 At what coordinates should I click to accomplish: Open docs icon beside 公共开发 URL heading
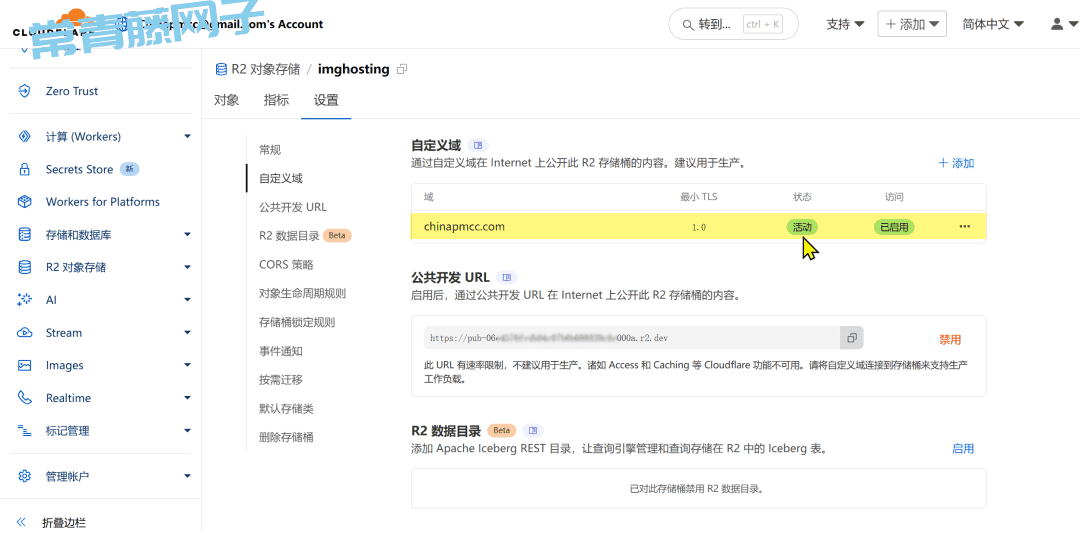pyautogui.click(x=507, y=278)
